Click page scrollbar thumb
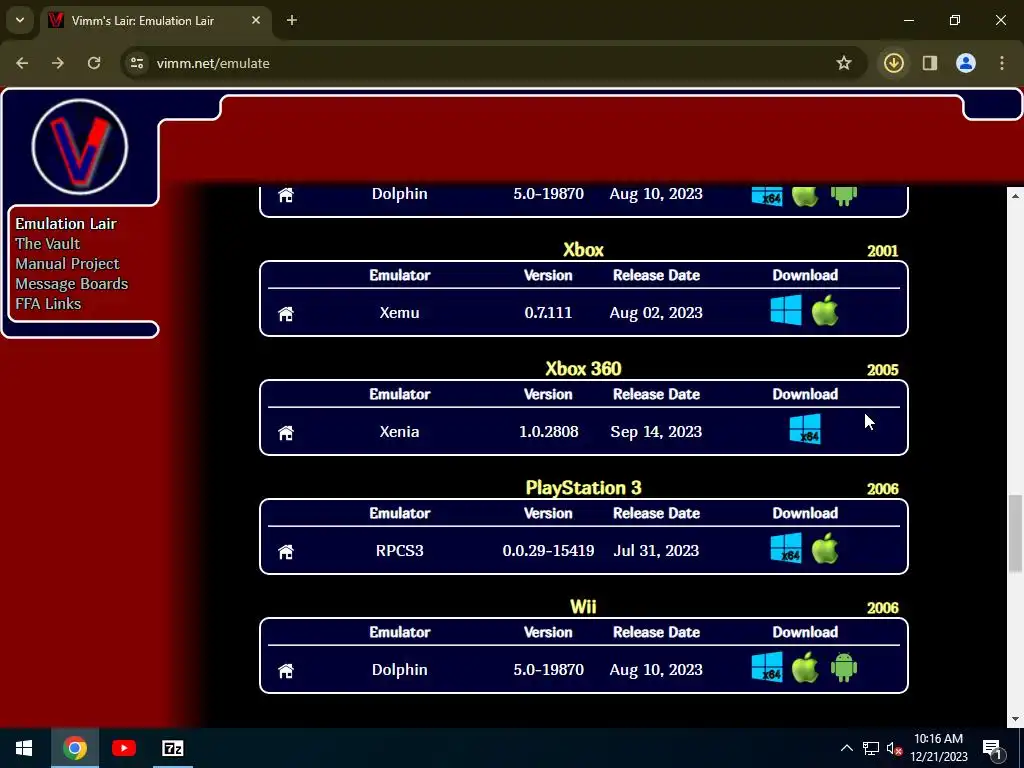This screenshot has width=1024, height=768. pyautogui.click(x=1015, y=534)
